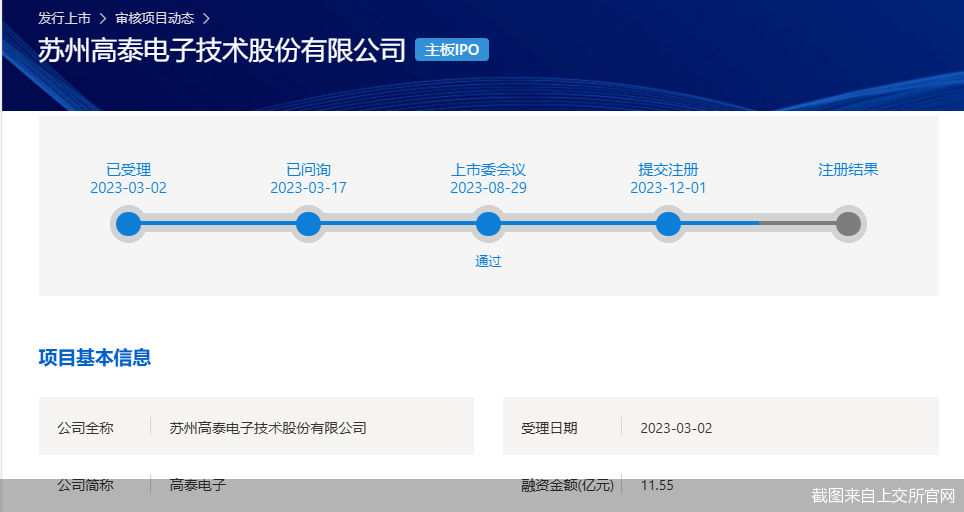
Task: Click the 公司全称 value in info table
Action: [268, 428]
